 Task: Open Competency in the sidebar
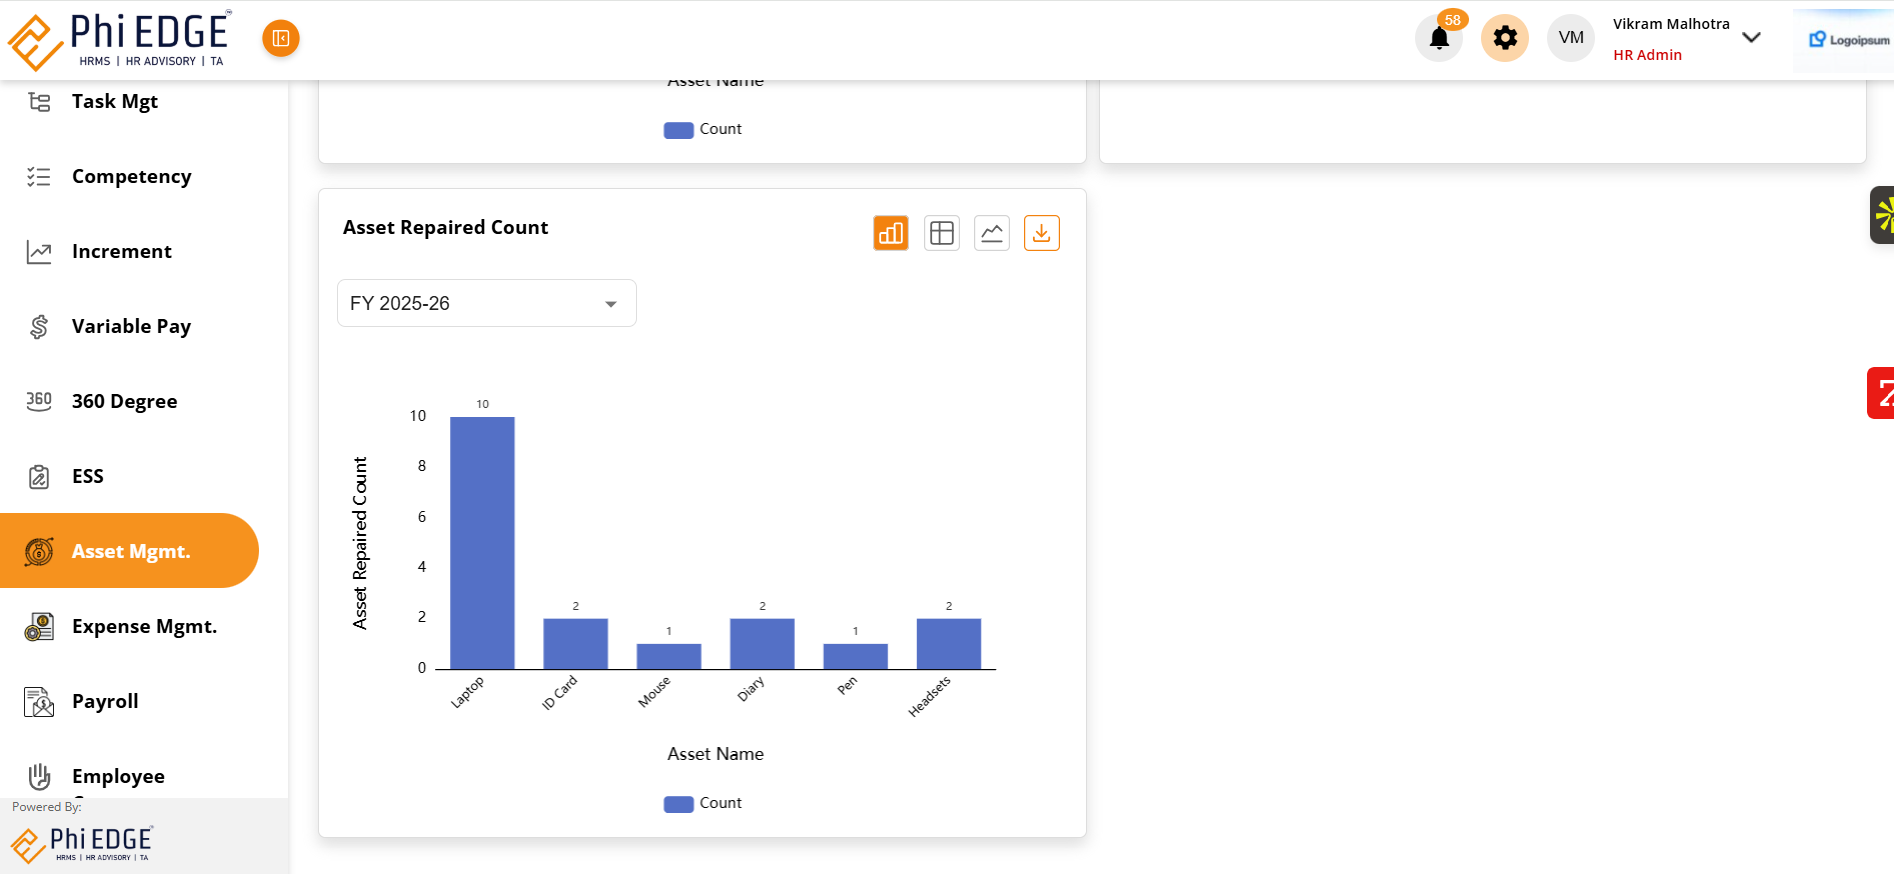(131, 176)
